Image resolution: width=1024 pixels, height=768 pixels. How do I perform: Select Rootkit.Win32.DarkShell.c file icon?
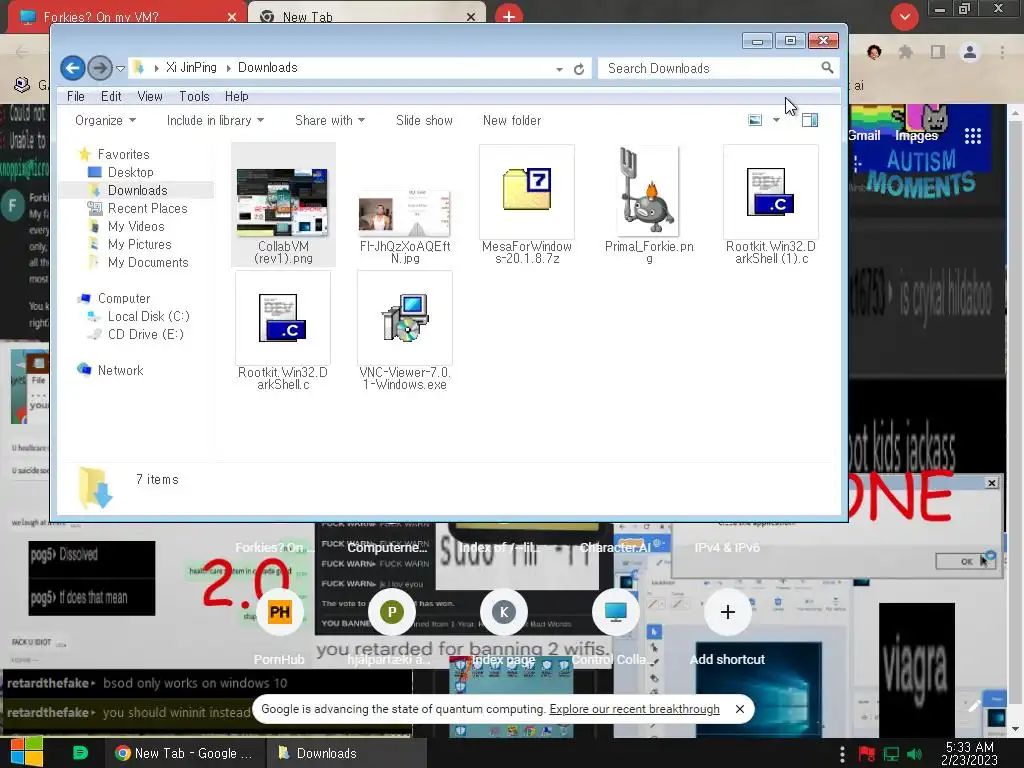pos(283,317)
